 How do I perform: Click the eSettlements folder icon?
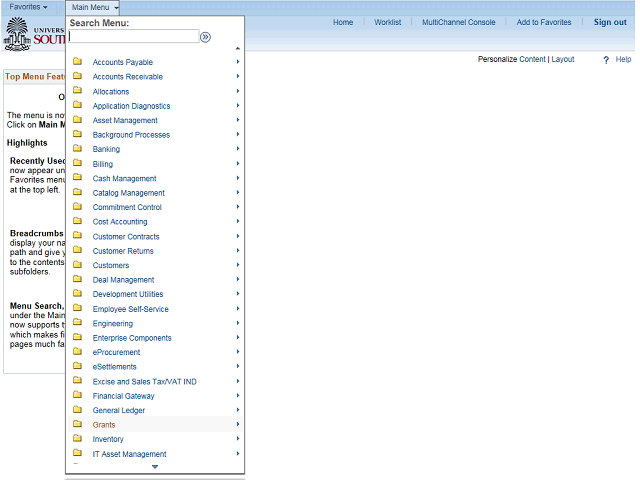click(x=78, y=366)
